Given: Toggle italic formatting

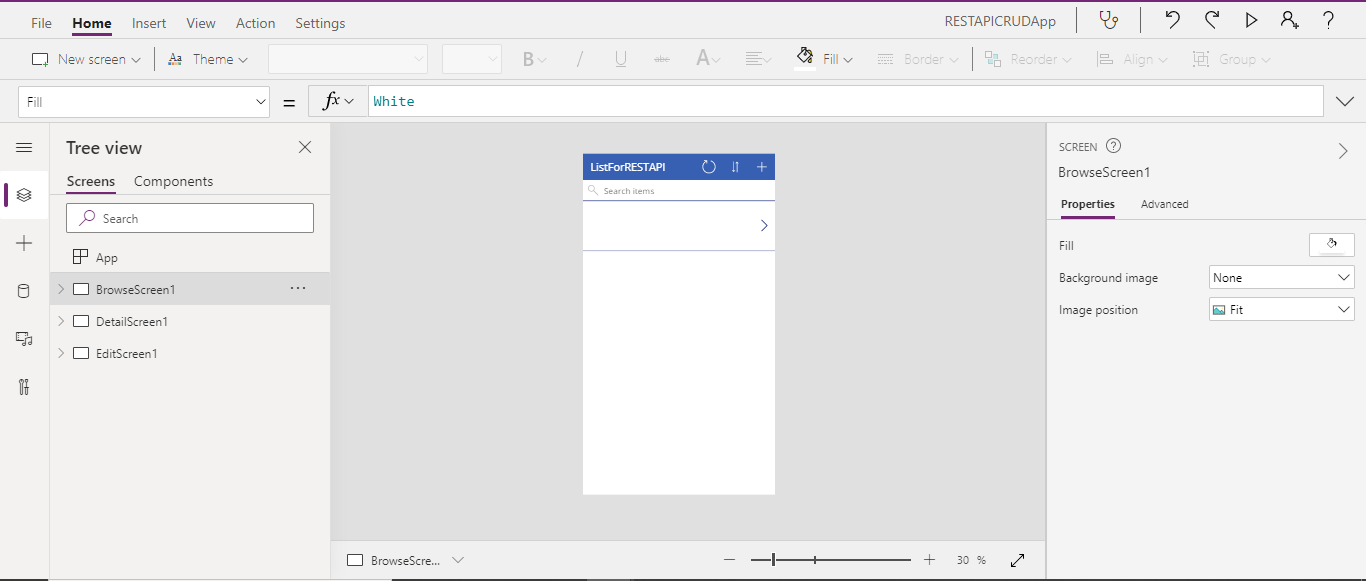Looking at the screenshot, I should click(579, 58).
